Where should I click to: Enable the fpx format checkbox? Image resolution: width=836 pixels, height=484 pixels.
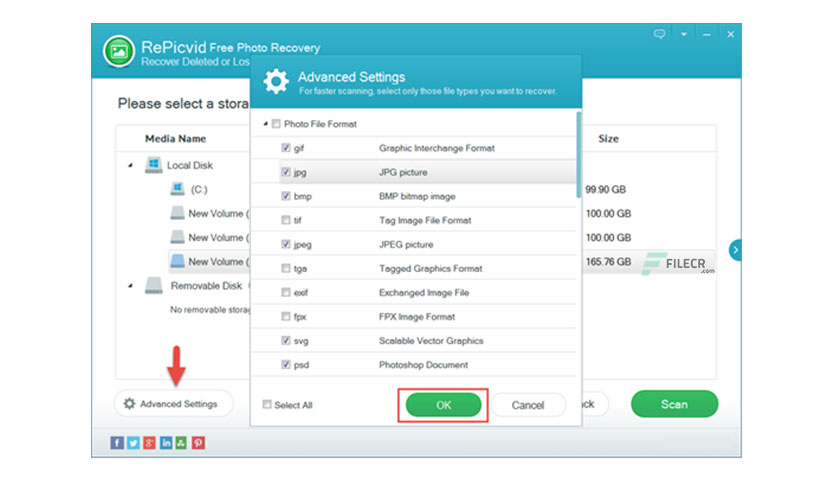[x=286, y=316]
